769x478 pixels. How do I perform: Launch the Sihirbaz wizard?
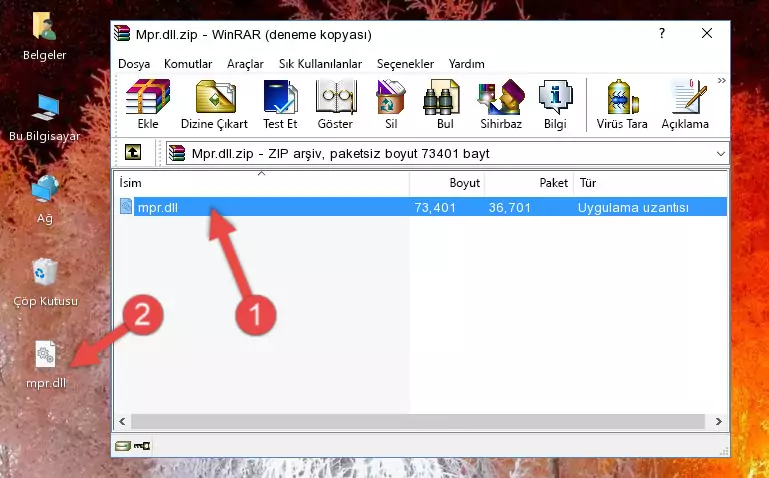(x=501, y=104)
